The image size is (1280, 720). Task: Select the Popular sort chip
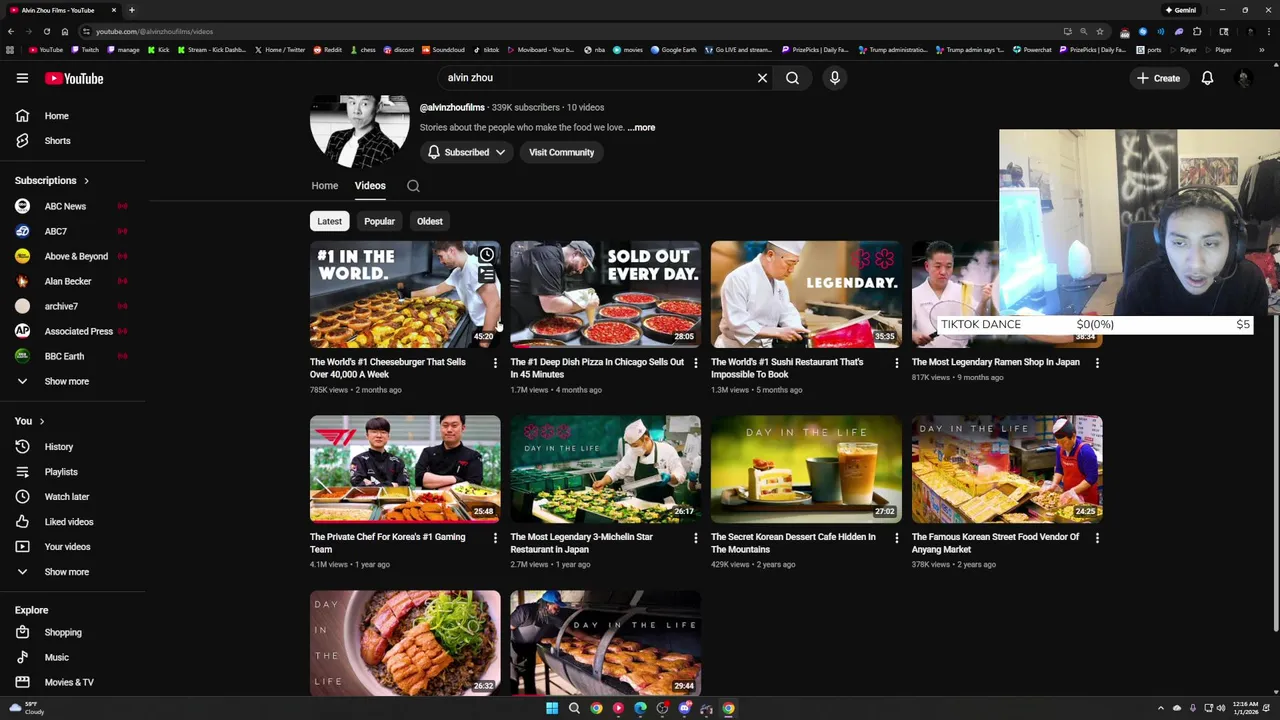(379, 221)
